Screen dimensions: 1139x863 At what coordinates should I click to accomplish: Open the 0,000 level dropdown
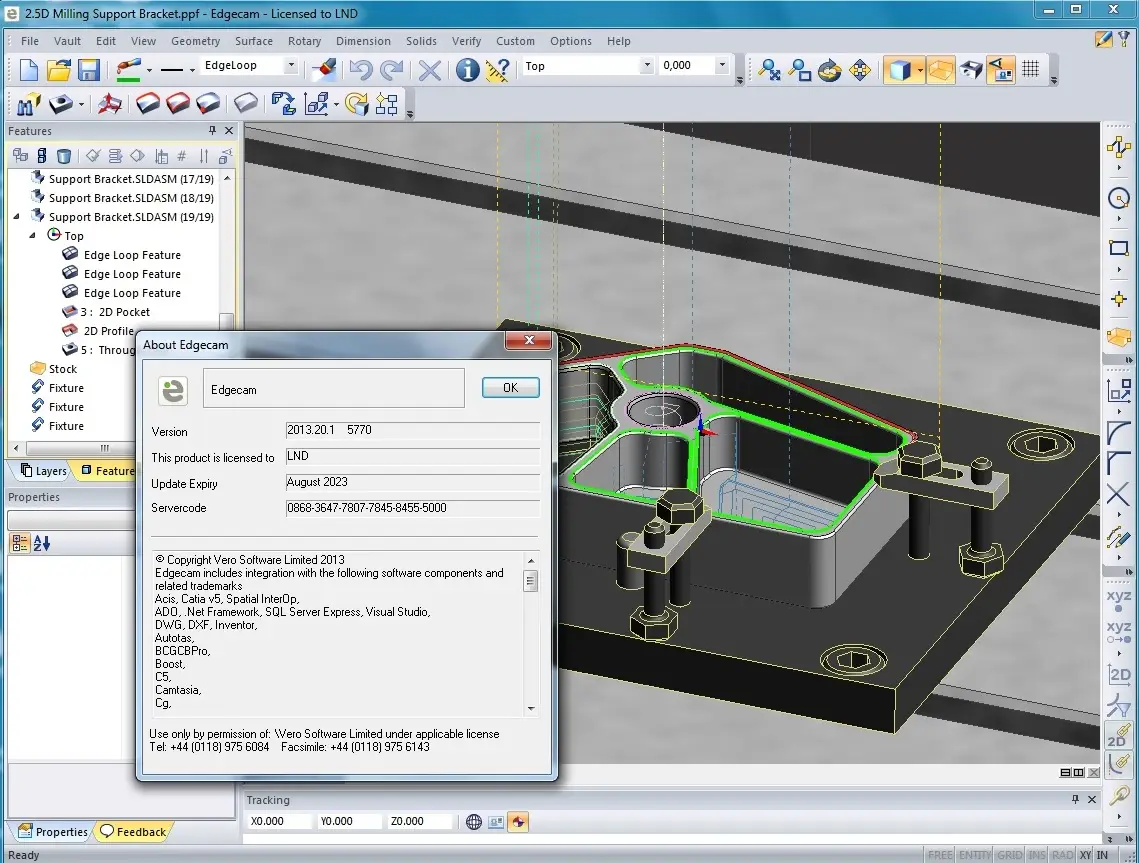tap(722, 65)
